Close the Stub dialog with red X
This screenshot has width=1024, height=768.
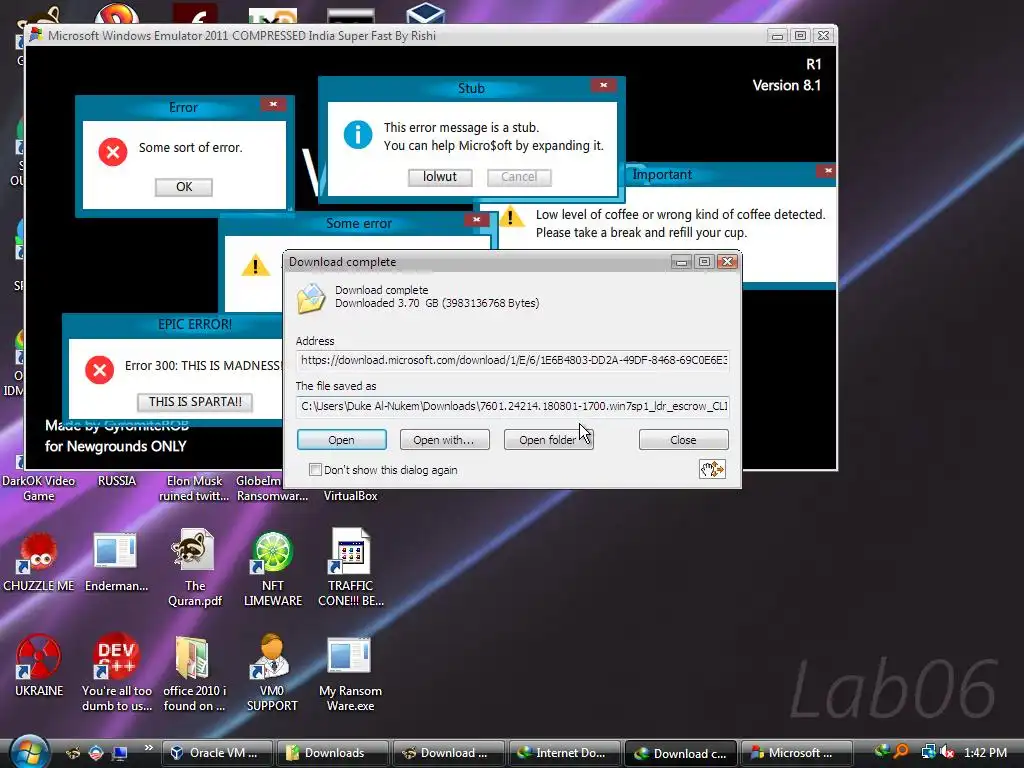tap(603, 85)
